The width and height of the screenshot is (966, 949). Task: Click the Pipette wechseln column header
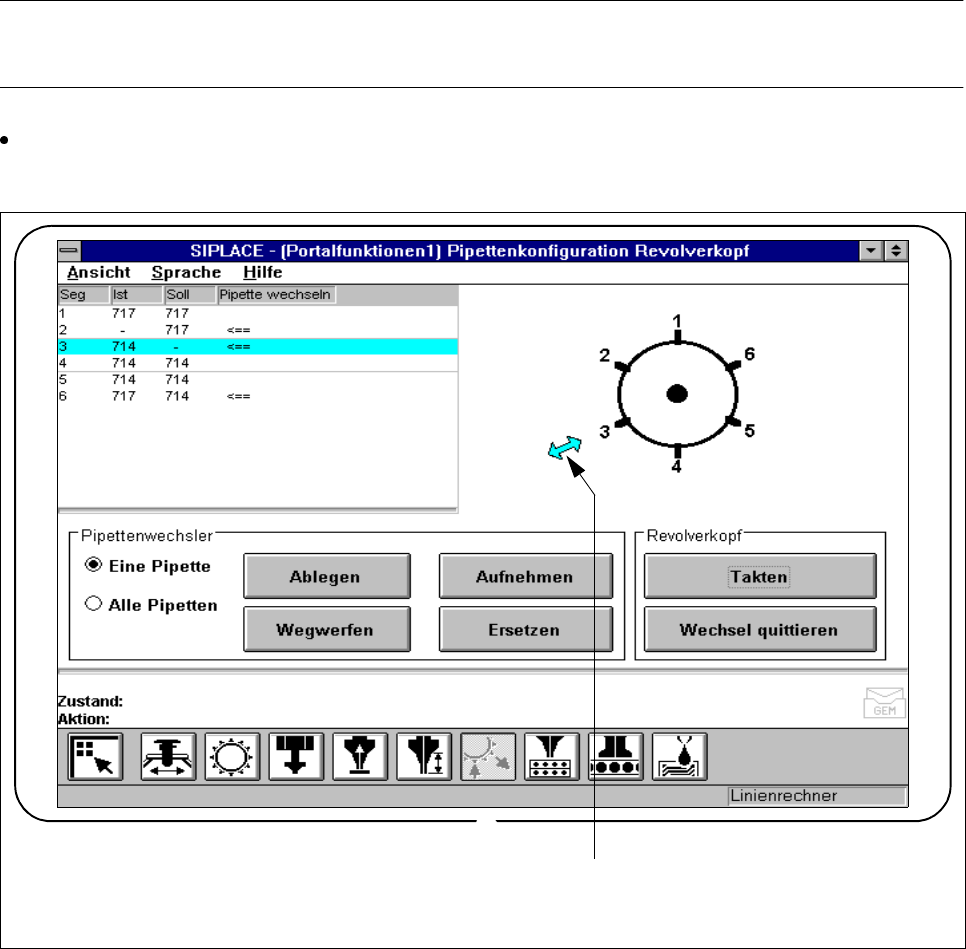[x=277, y=295]
